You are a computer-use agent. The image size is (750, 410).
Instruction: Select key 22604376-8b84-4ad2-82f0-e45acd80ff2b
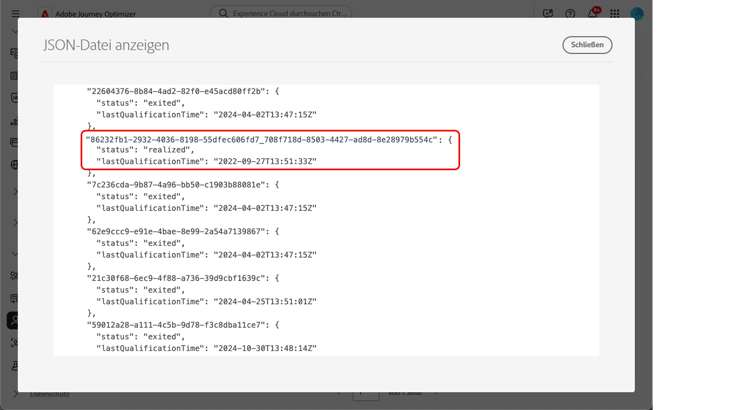click(x=176, y=91)
